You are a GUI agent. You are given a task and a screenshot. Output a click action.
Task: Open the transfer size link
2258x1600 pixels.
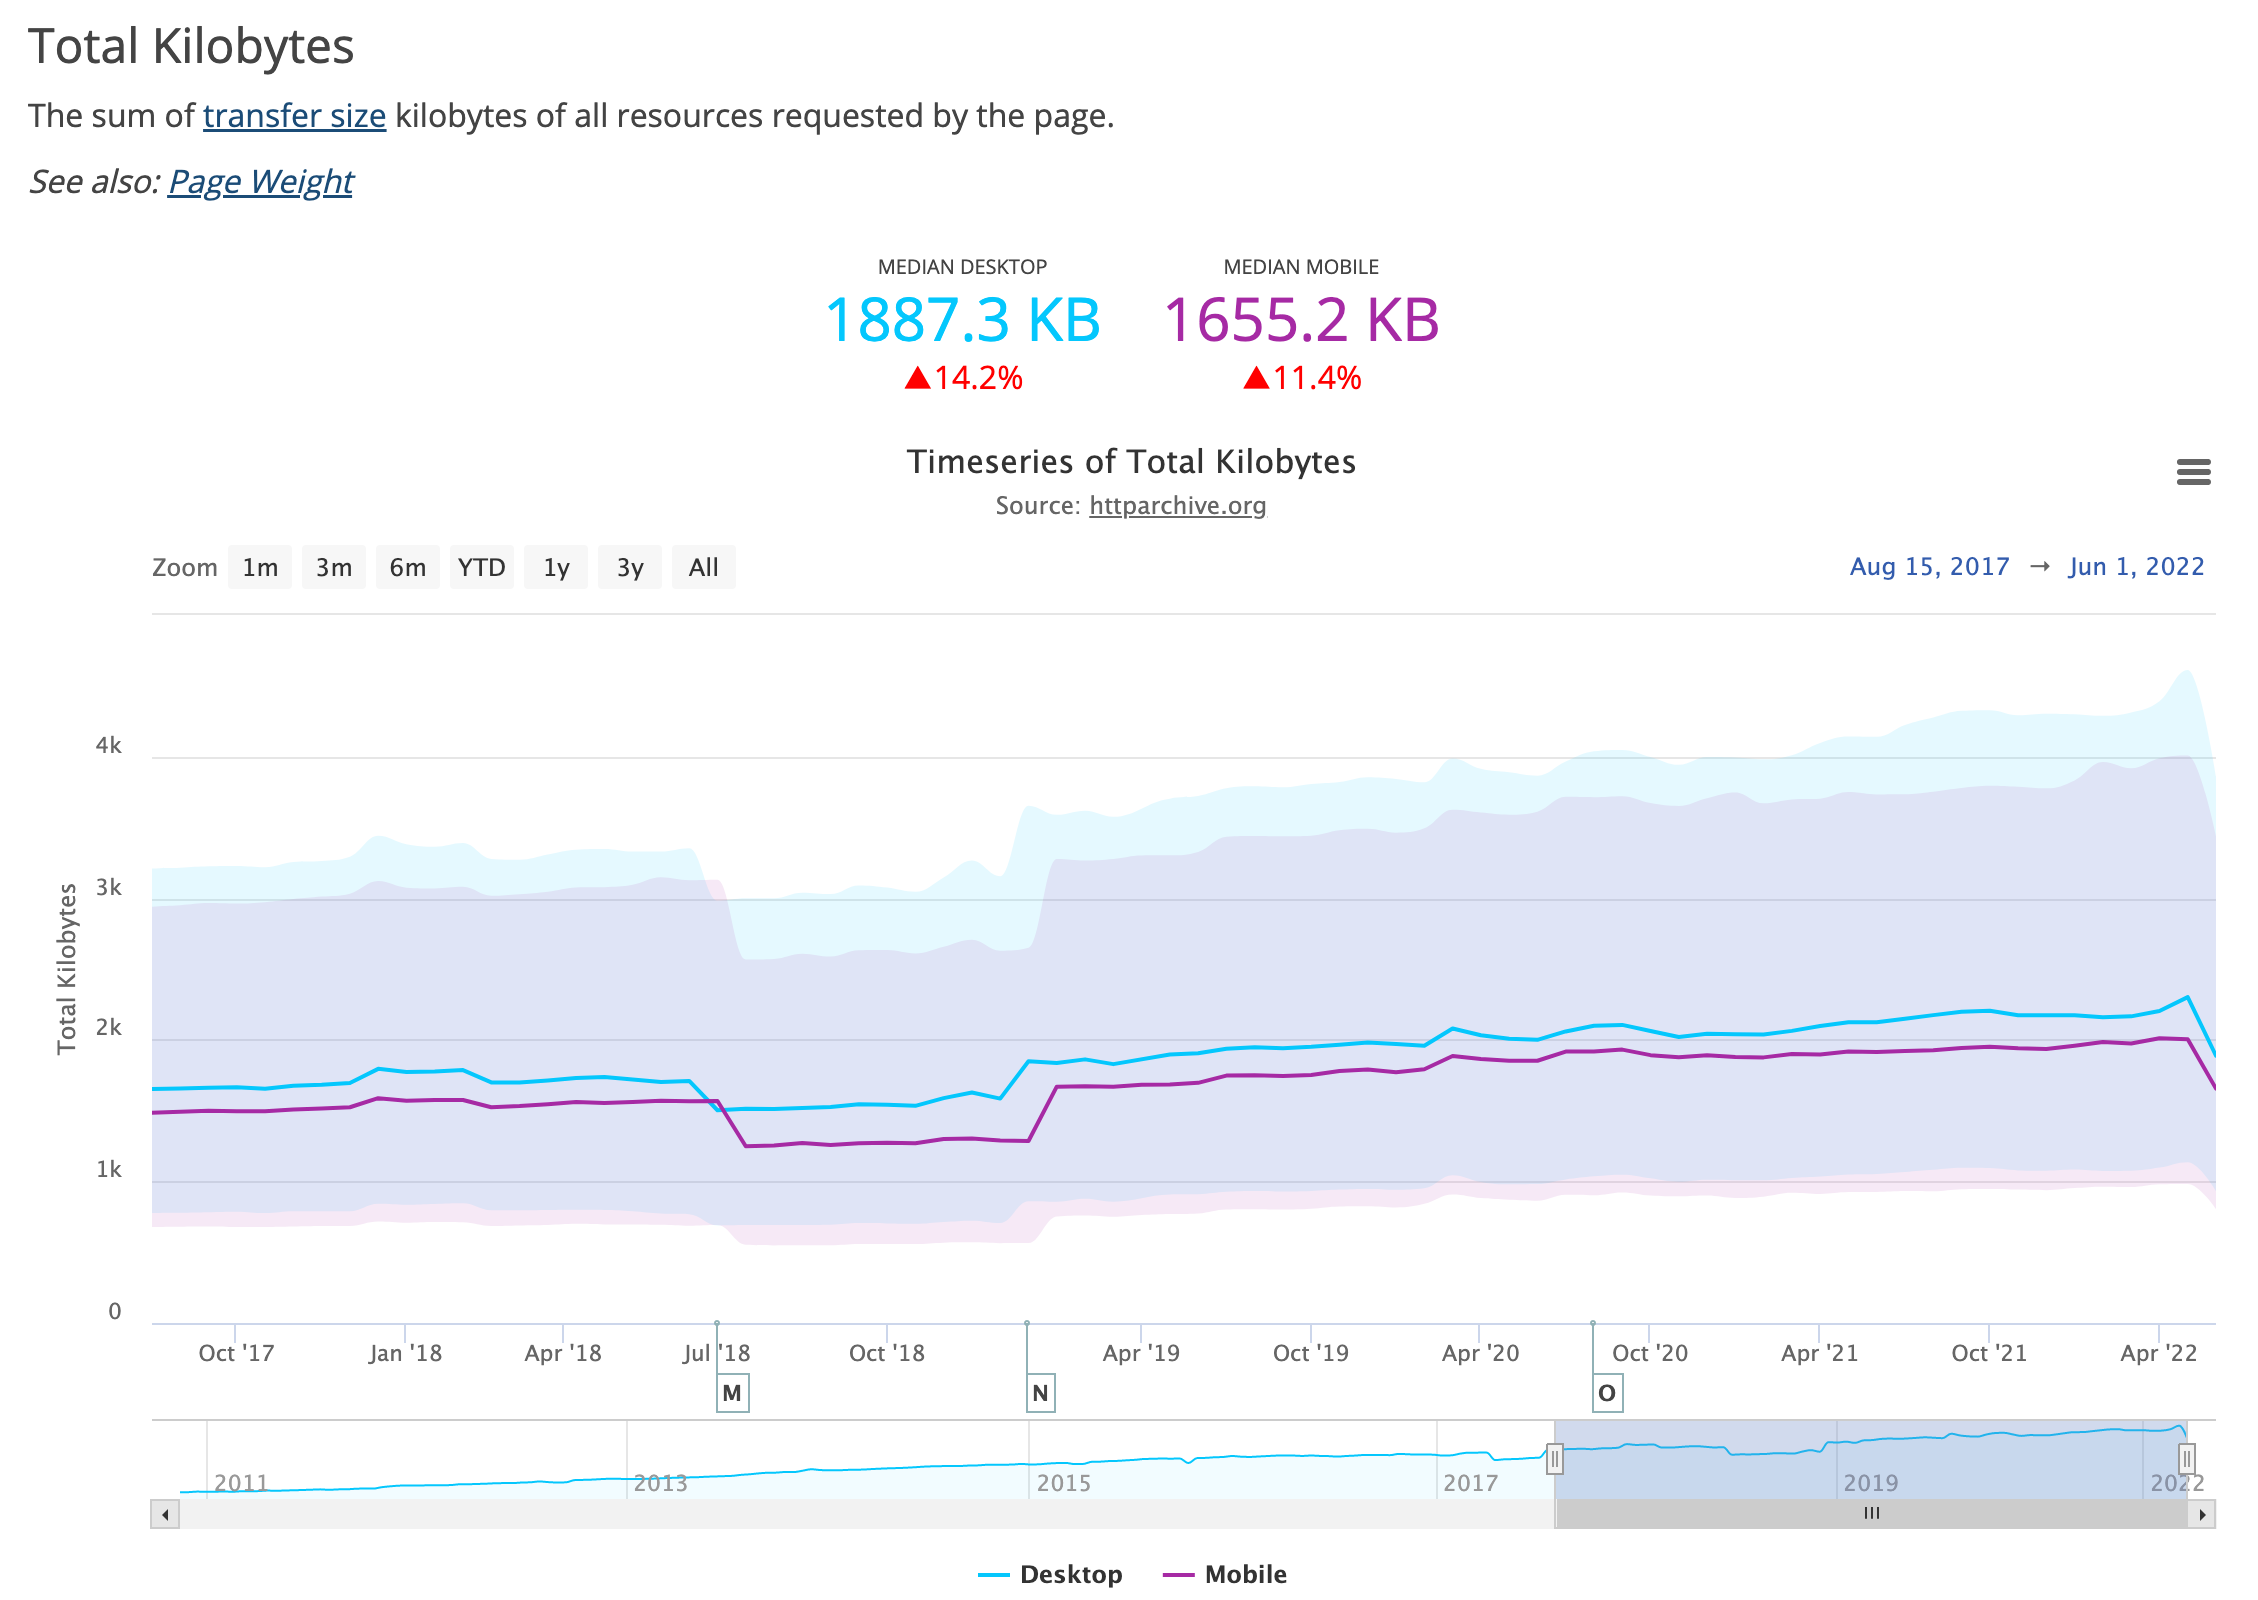[294, 116]
